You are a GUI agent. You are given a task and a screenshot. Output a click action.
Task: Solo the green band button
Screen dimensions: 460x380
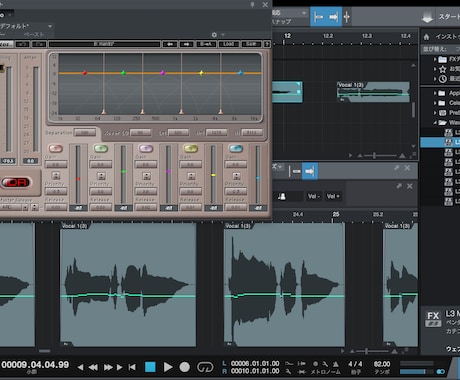pyautogui.click(x=101, y=148)
